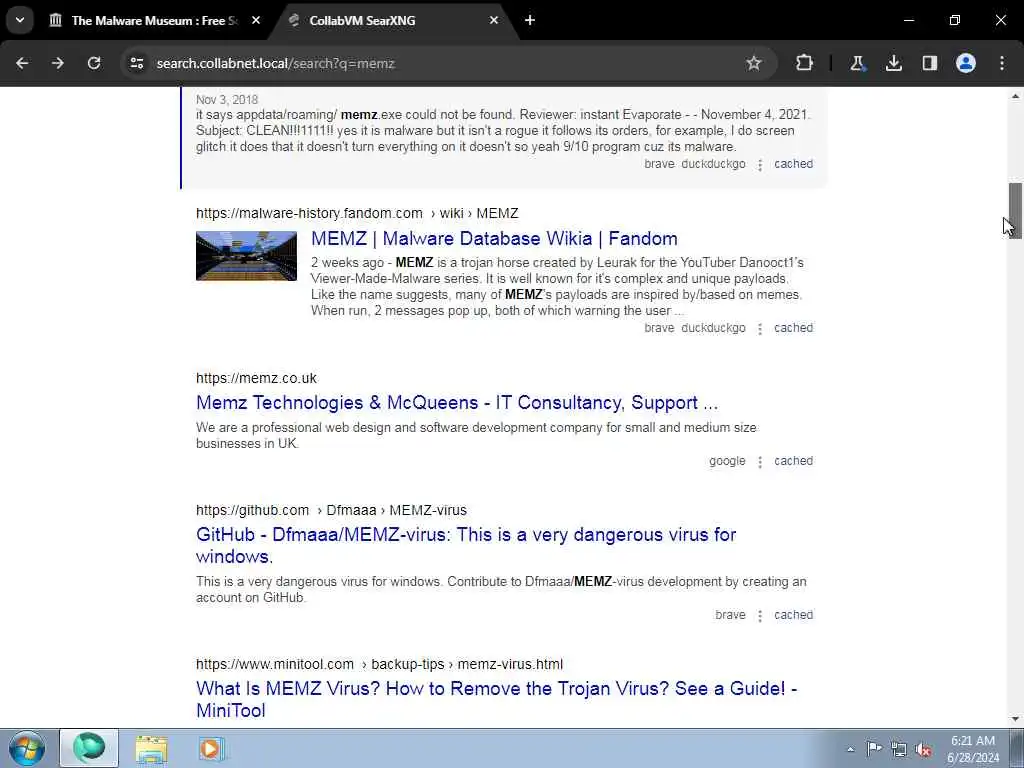The image size is (1024, 768).
Task: Reload the current page
Action: 94,63
